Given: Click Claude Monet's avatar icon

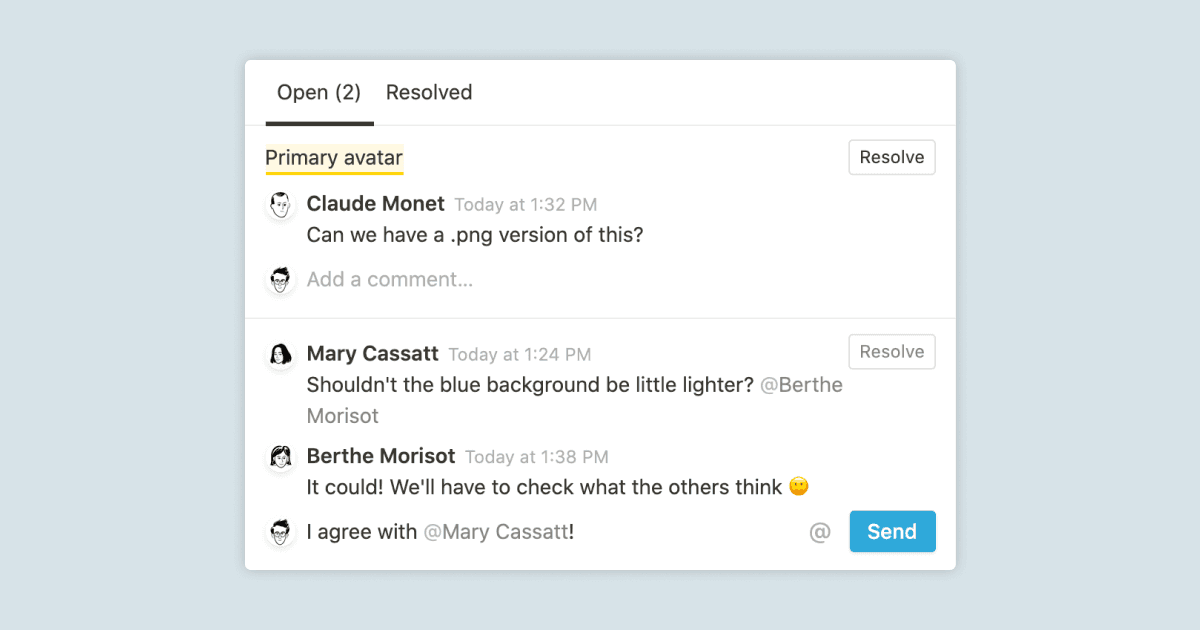Looking at the screenshot, I should point(281,205).
